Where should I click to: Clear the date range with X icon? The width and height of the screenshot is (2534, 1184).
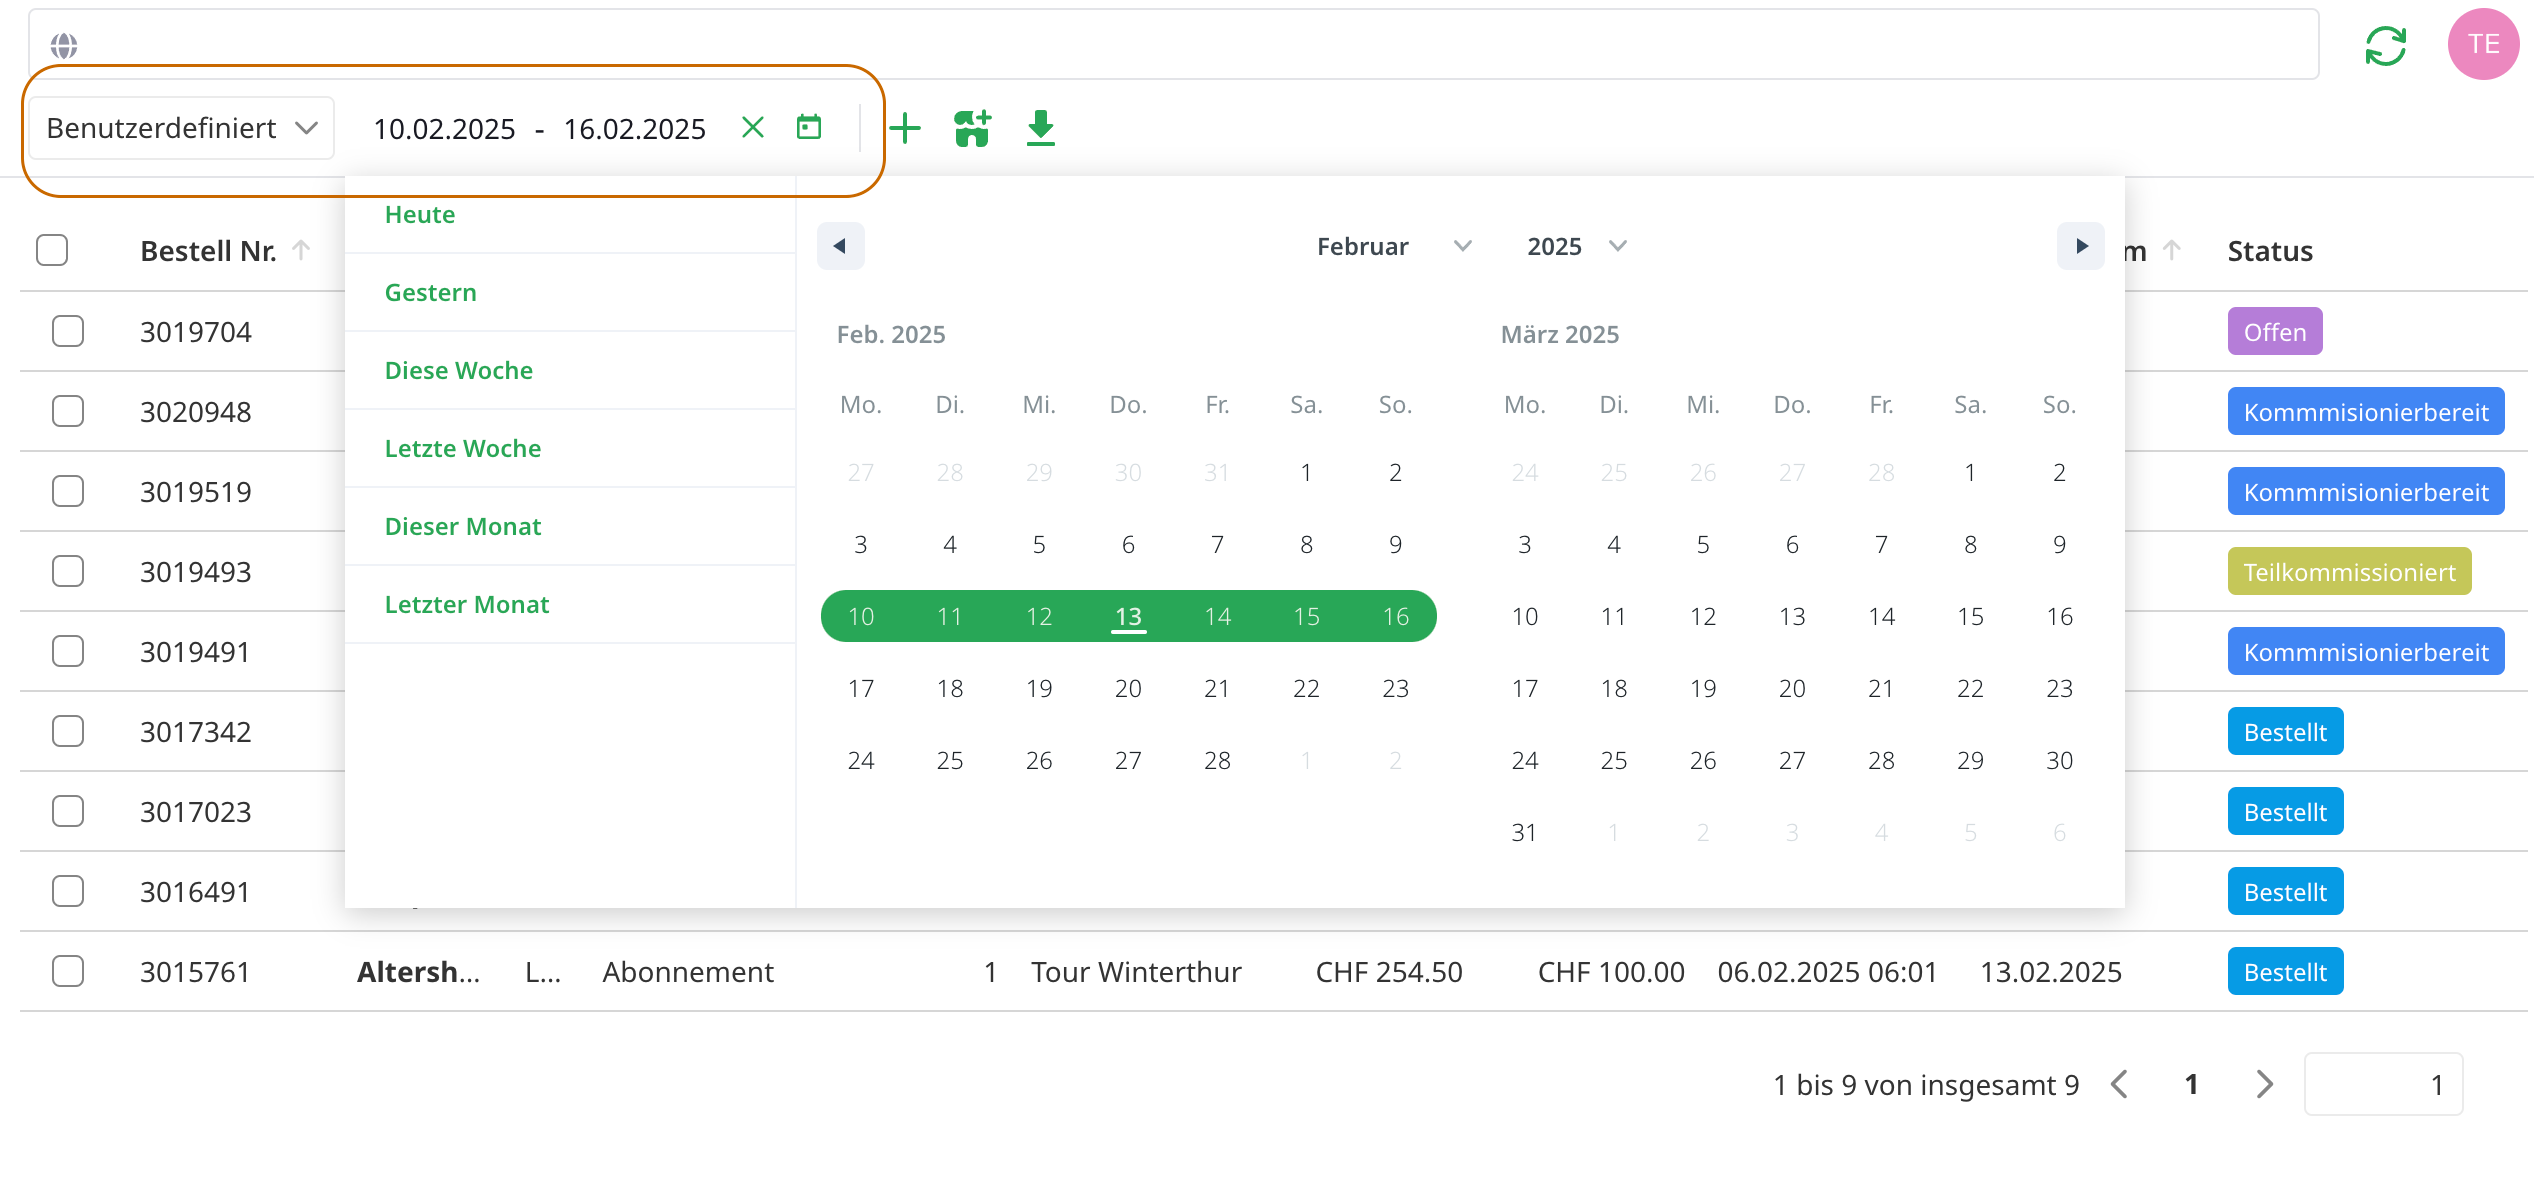click(753, 128)
